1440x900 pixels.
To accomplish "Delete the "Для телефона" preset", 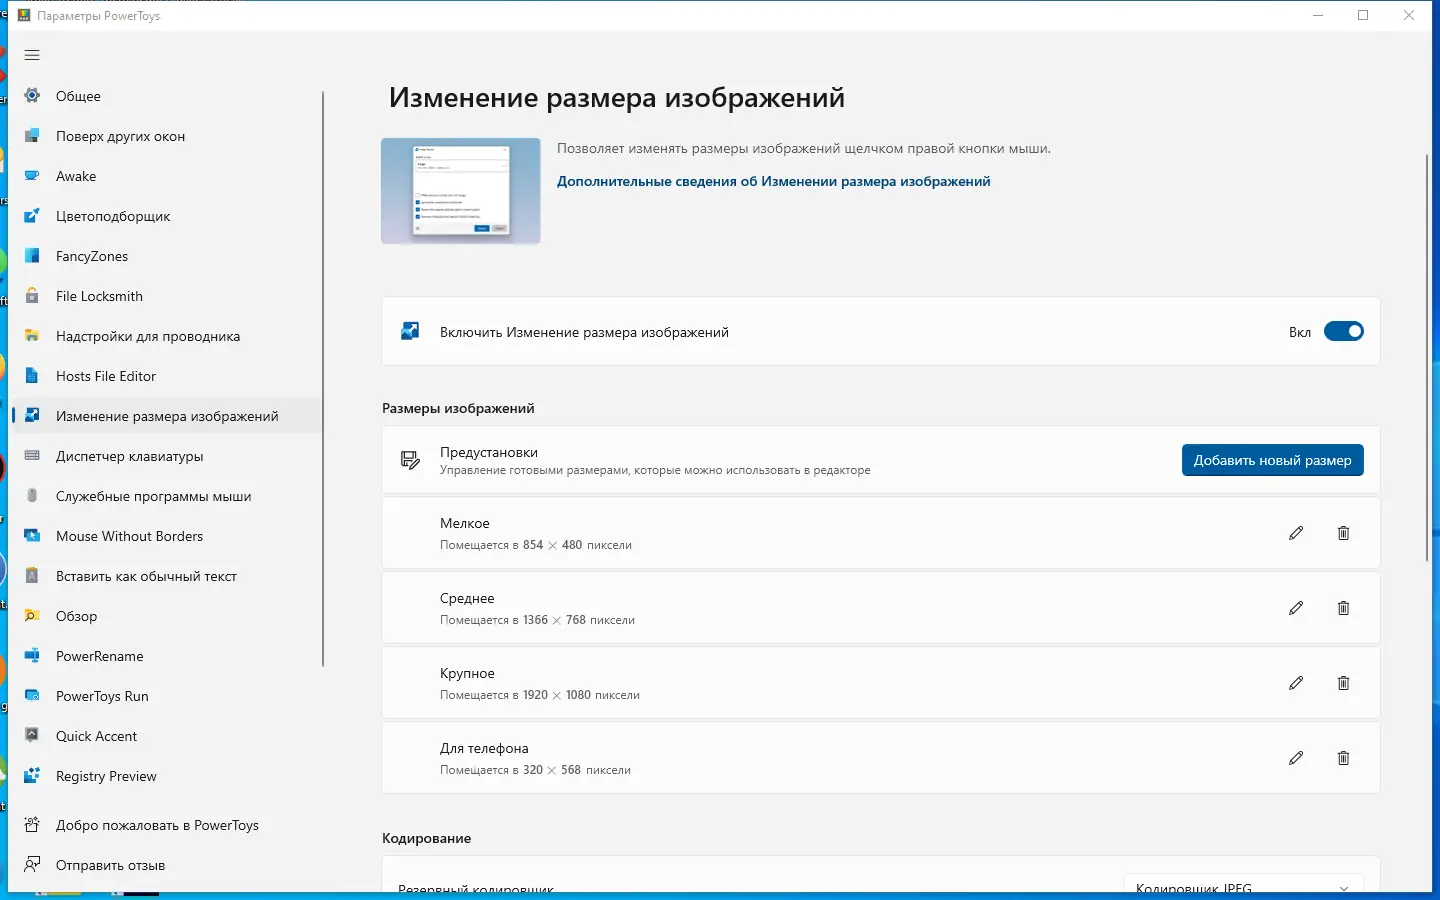I will tap(1343, 758).
